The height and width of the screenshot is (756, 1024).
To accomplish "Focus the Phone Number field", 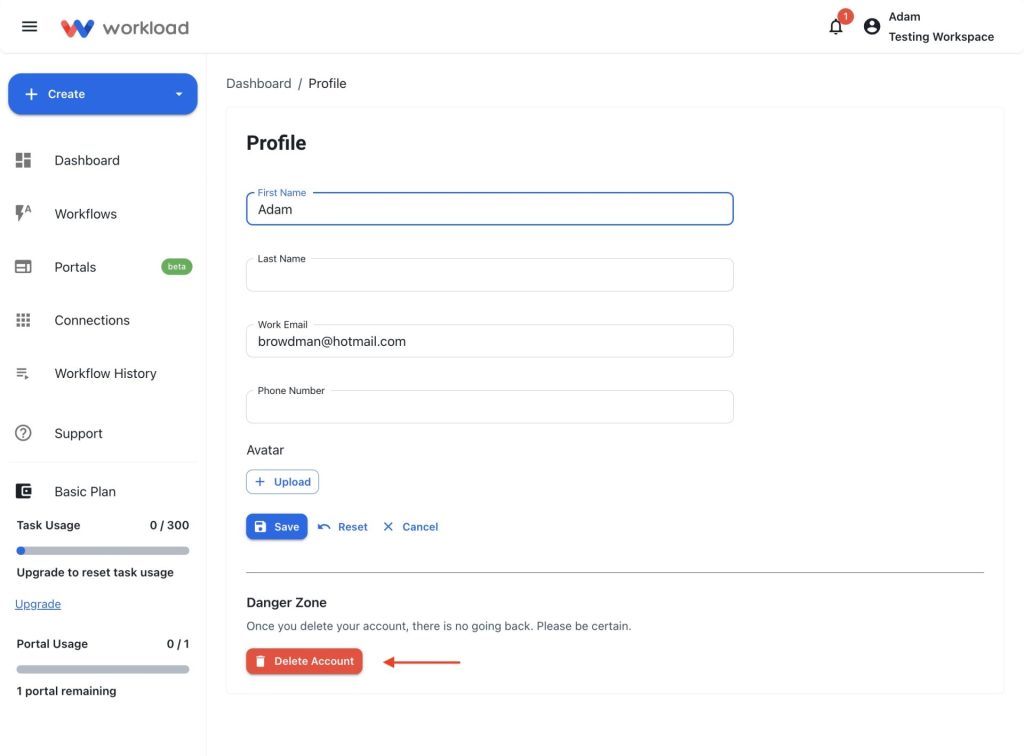I will 490,407.
